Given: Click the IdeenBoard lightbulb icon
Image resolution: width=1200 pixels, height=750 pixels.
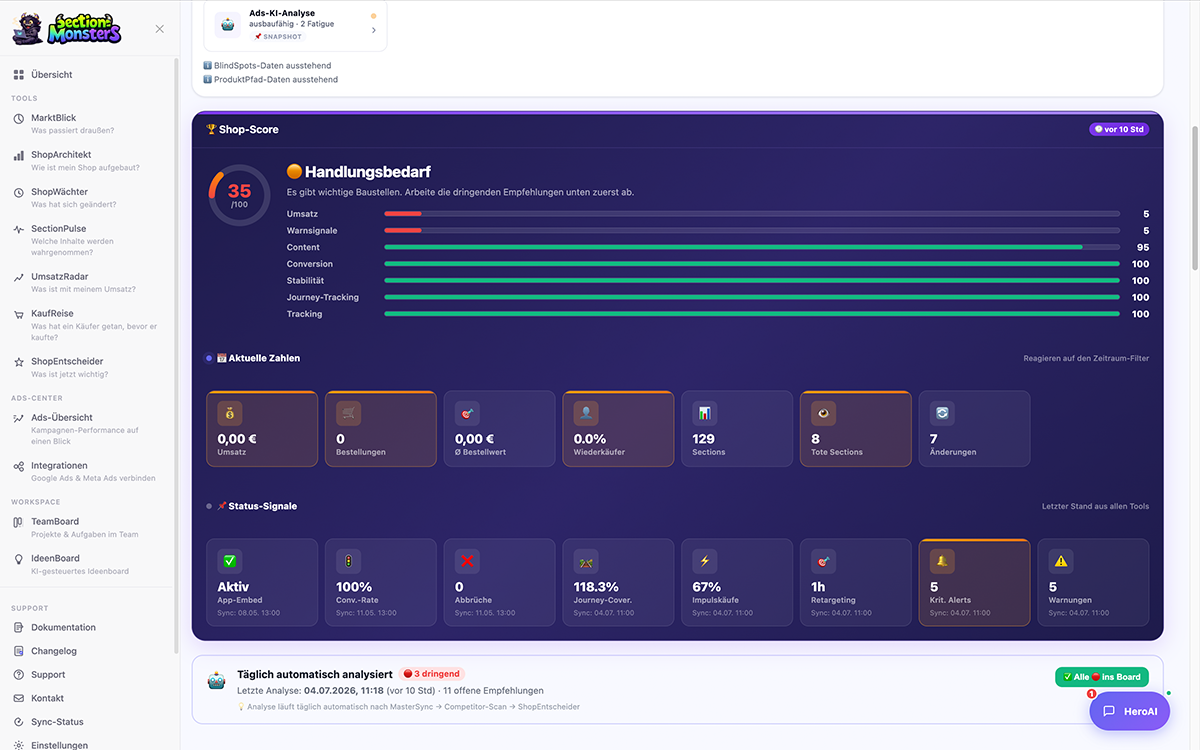Looking at the screenshot, I should (x=19, y=559).
